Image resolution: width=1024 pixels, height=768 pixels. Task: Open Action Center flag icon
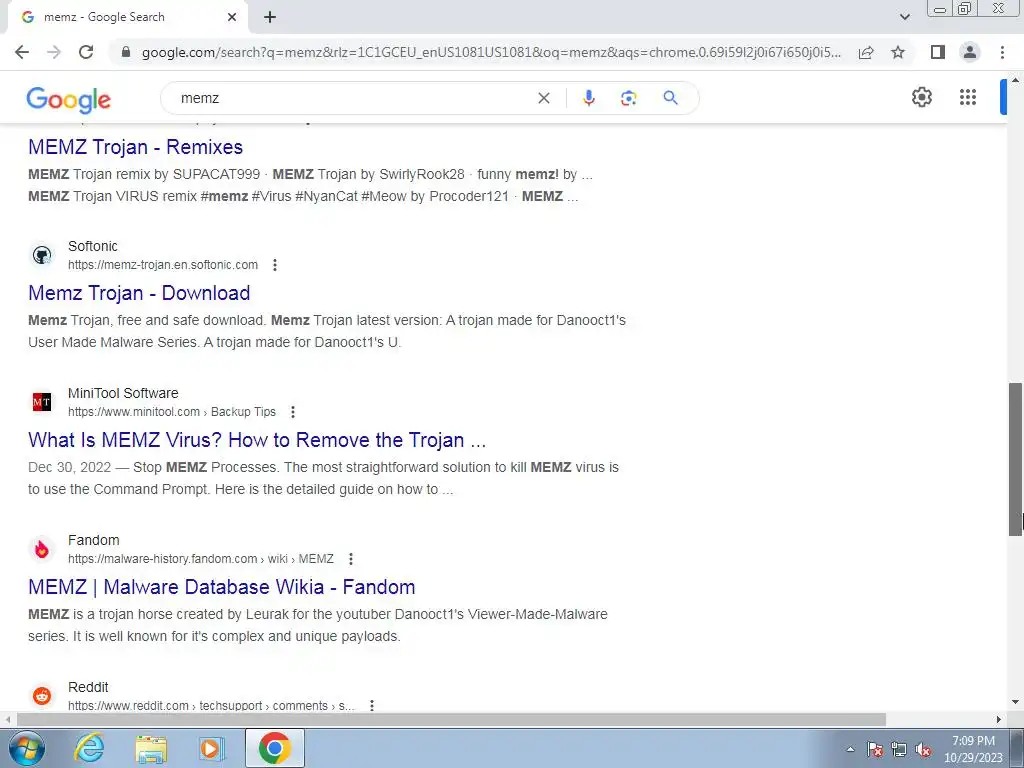(875, 749)
